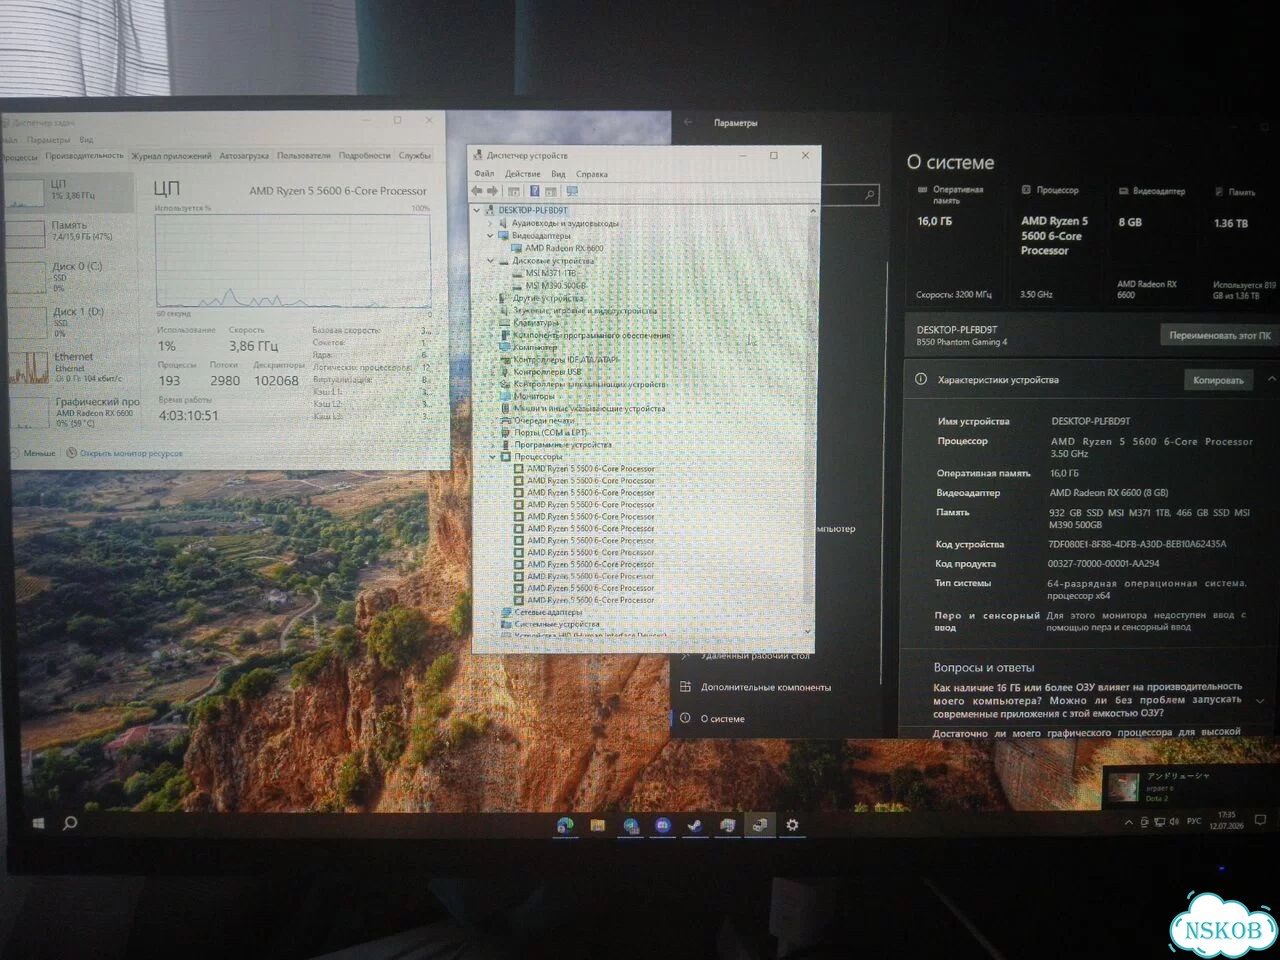
Task: Open the Файл menu in Device Manager
Action: click(484, 174)
